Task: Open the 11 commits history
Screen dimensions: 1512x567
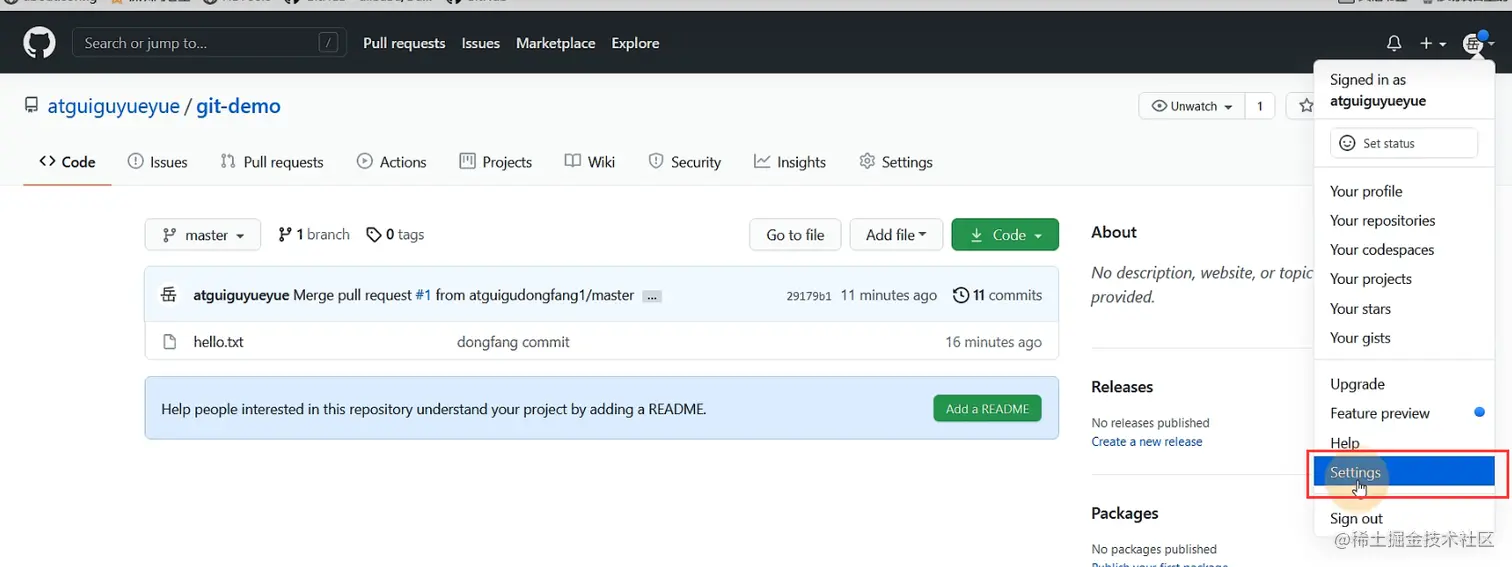Action: (x=997, y=295)
